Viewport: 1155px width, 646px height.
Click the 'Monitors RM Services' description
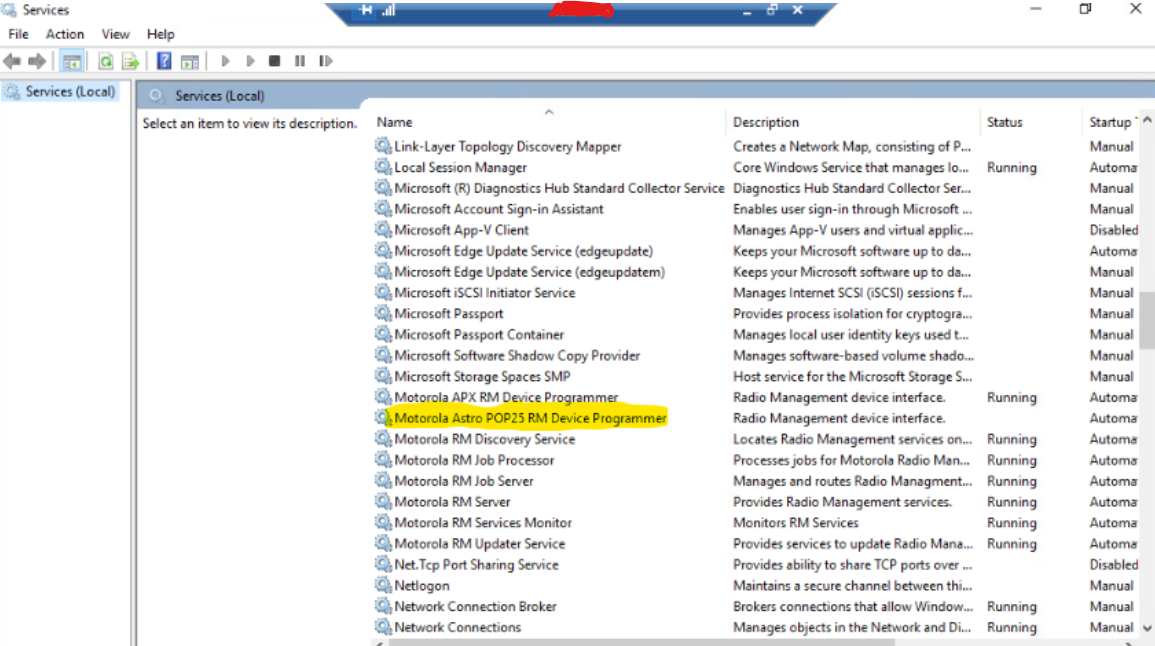(796, 523)
